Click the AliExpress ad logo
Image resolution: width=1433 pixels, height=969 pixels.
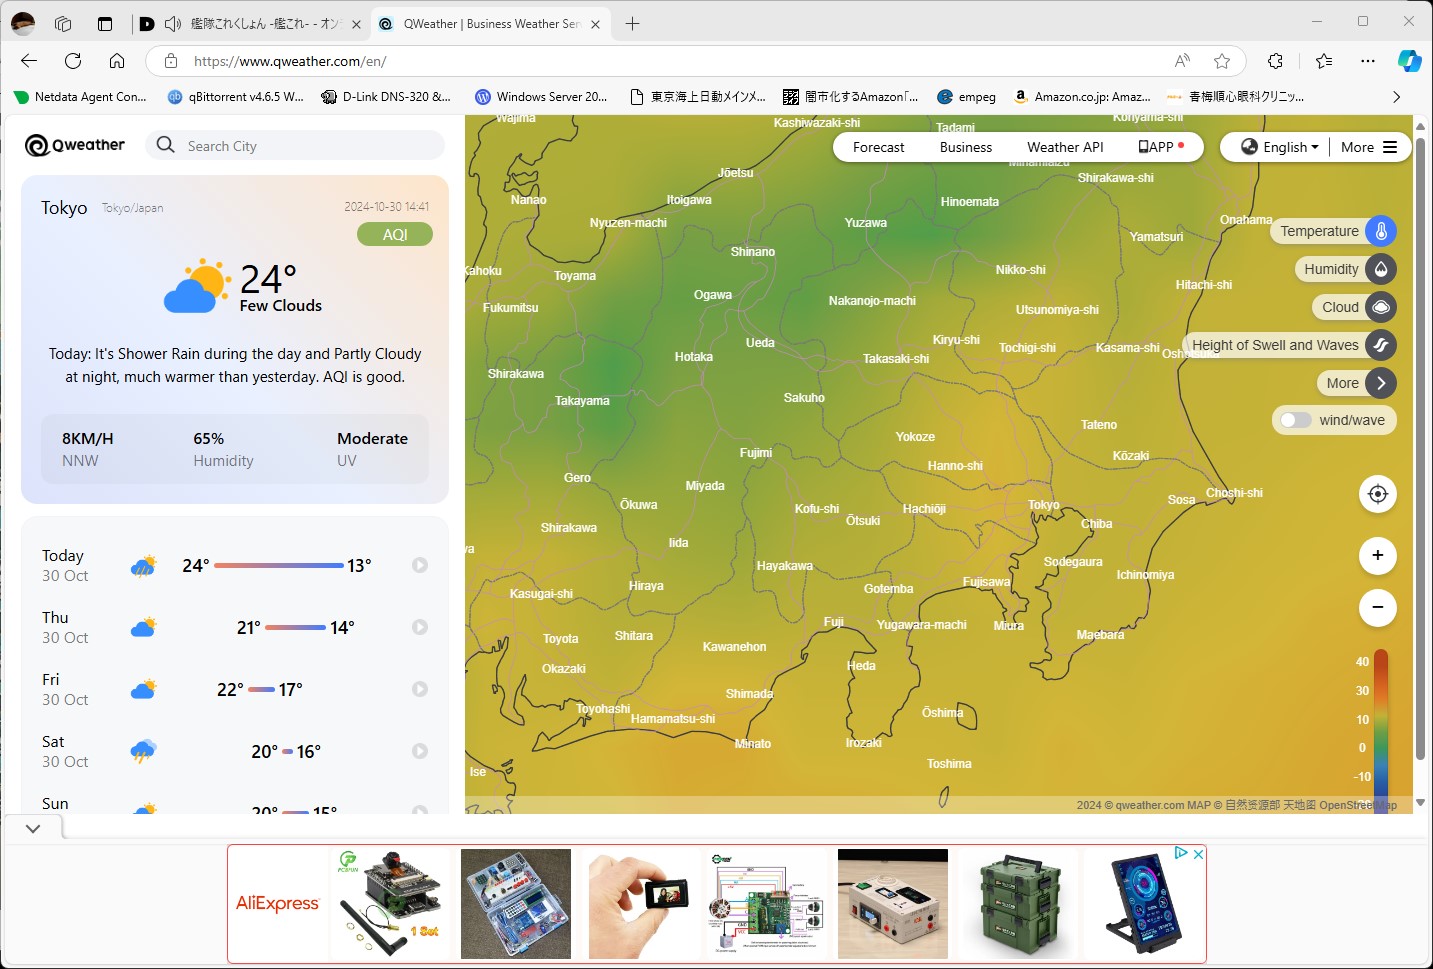click(277, 903)
